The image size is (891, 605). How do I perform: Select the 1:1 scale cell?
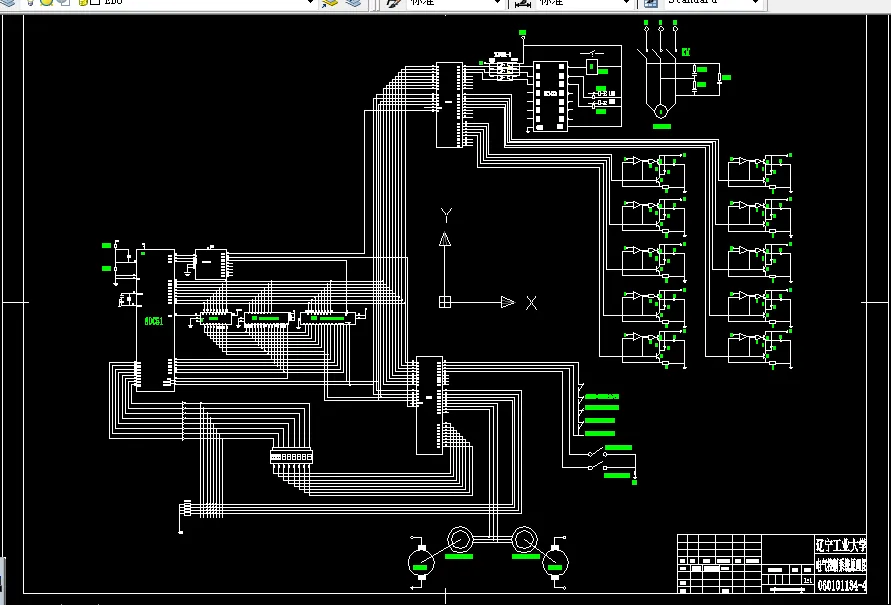point(807,581)
